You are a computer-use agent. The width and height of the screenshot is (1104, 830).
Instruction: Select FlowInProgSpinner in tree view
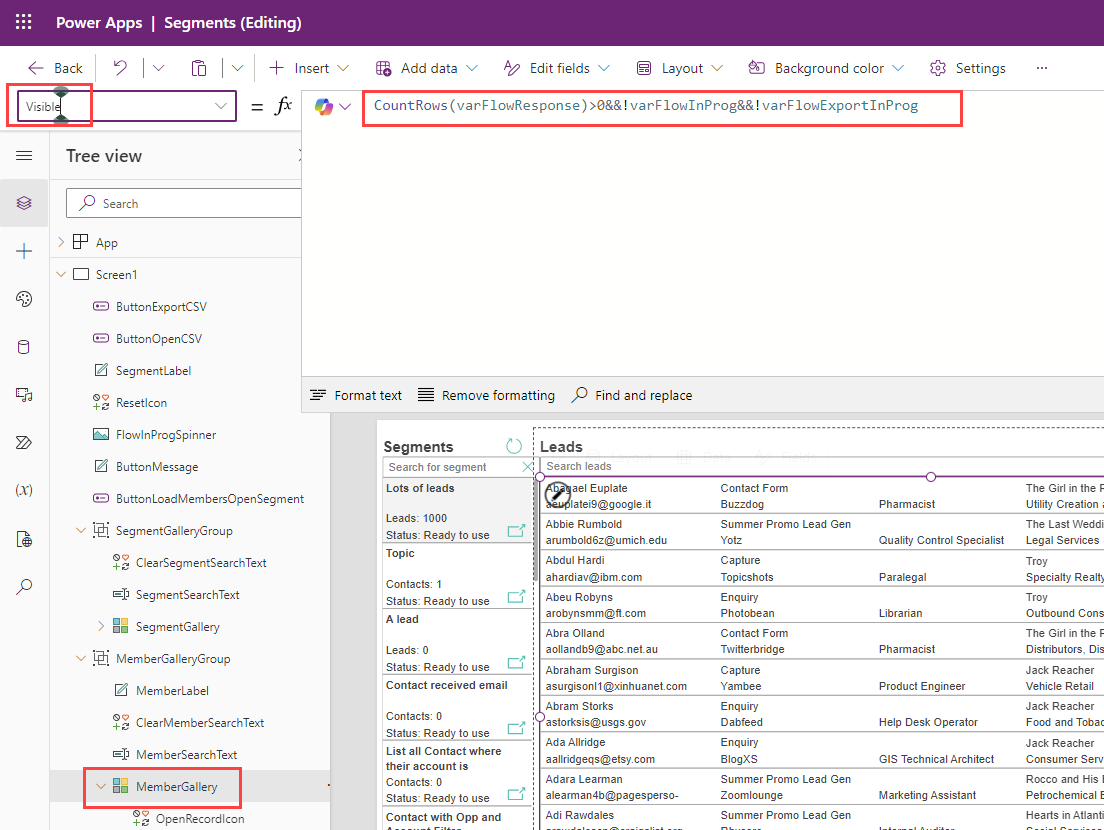pyautogui.click(x=166, y=435)
